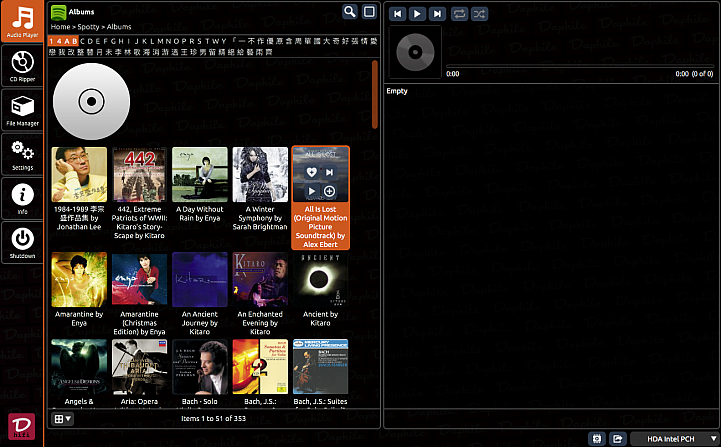Go to Home in the breadcrumb
Screen dimensions: 721x447
[x=60, y=27]
